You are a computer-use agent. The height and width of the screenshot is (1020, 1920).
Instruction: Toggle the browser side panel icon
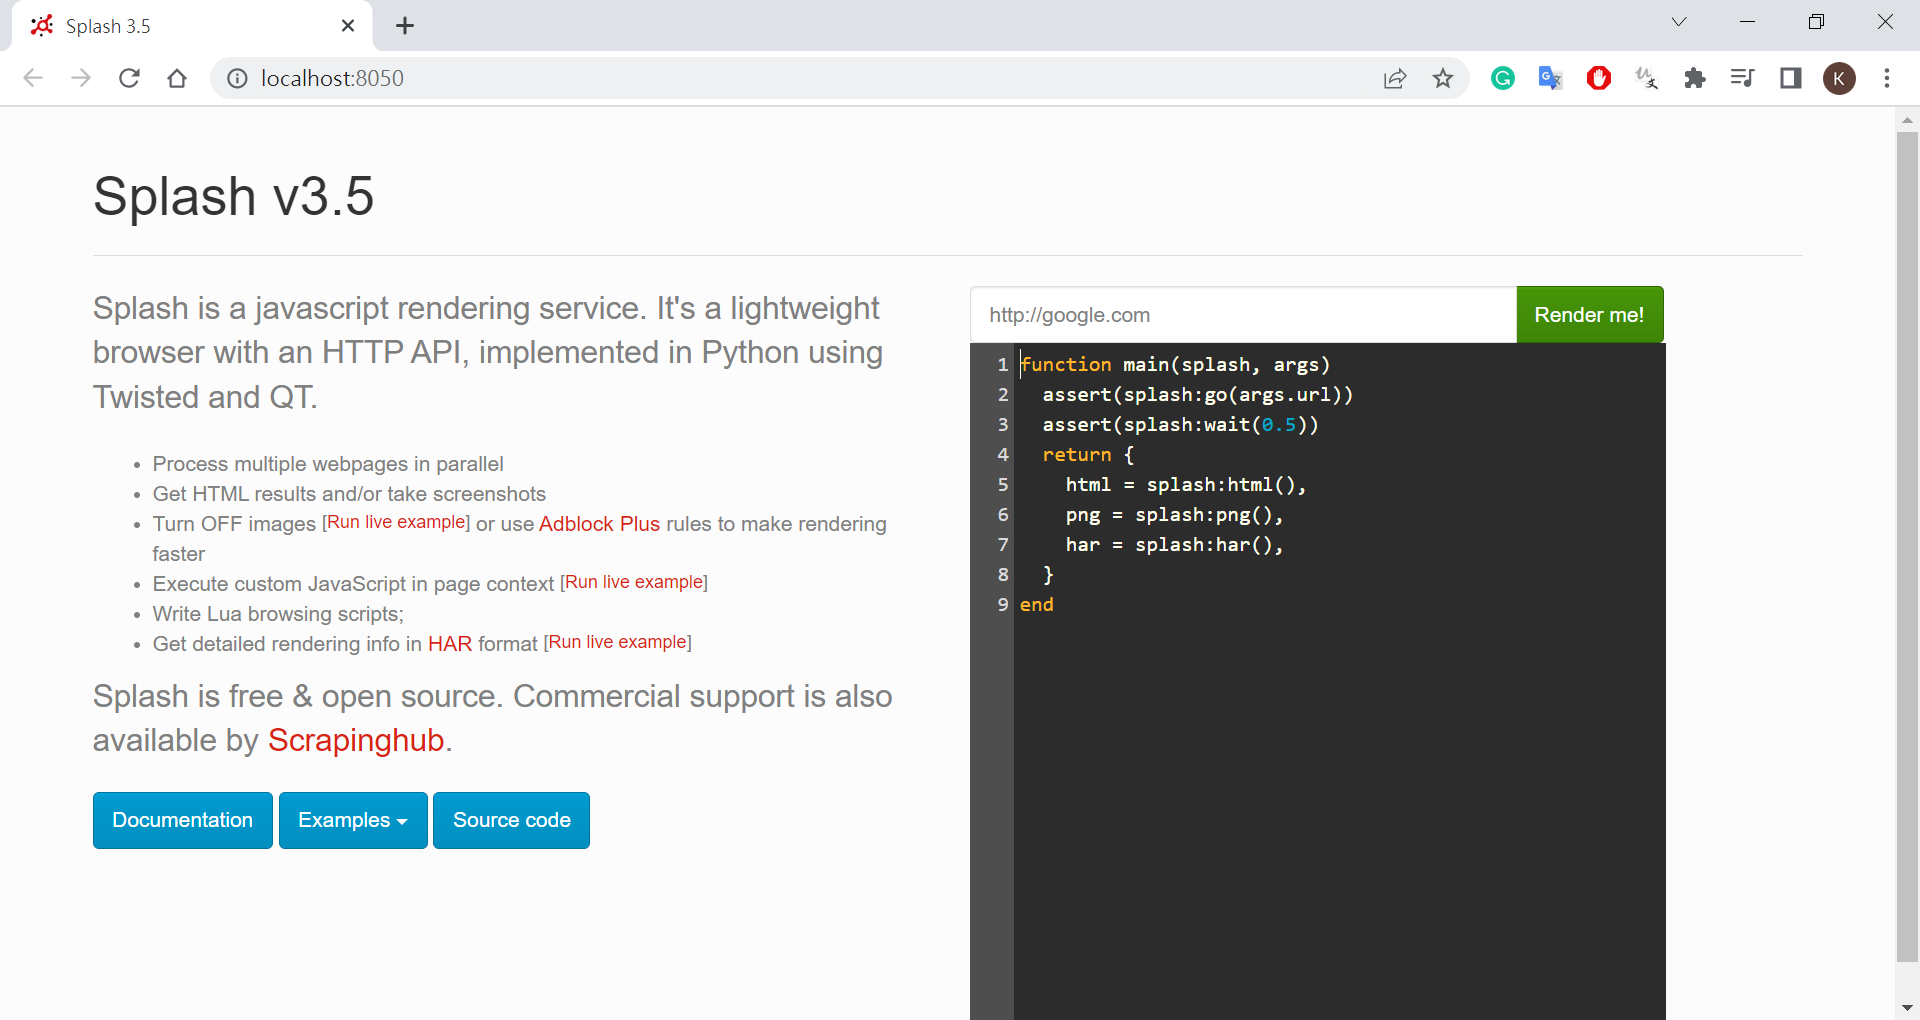tap(1790, 78)
